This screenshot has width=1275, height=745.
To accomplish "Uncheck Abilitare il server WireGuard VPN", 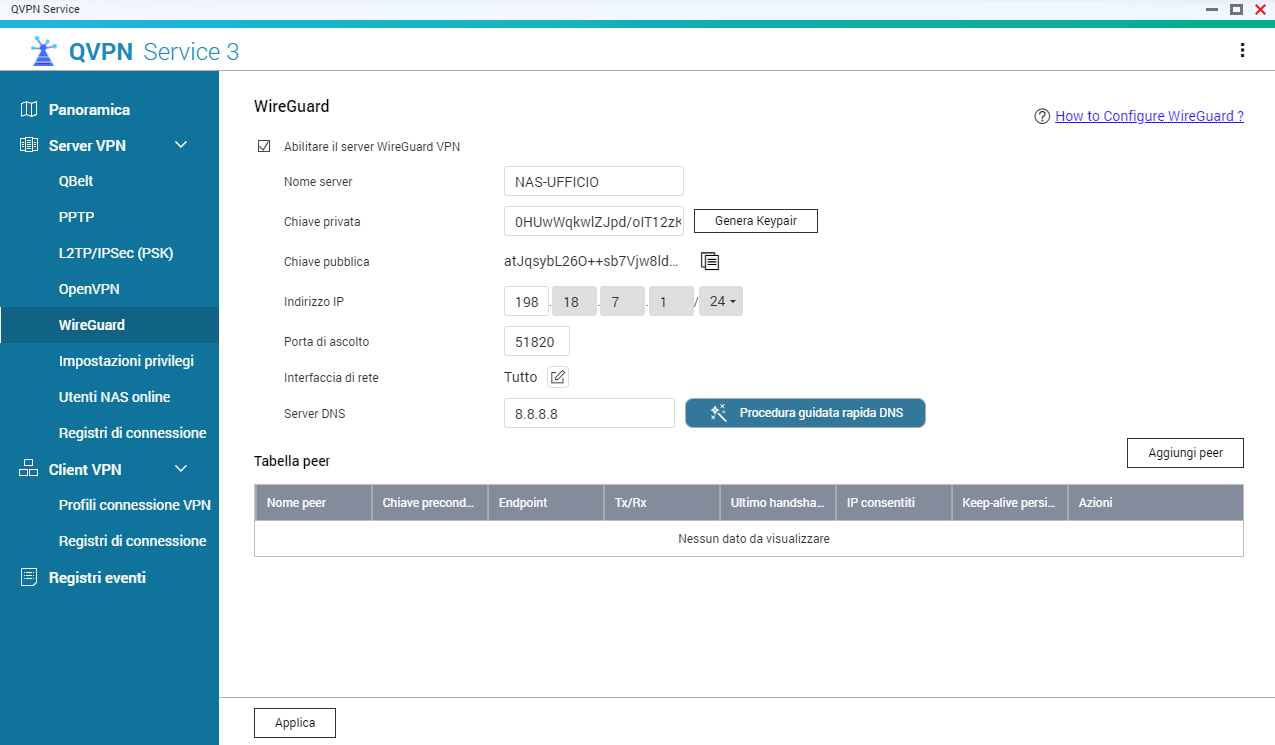I will 264,146.
